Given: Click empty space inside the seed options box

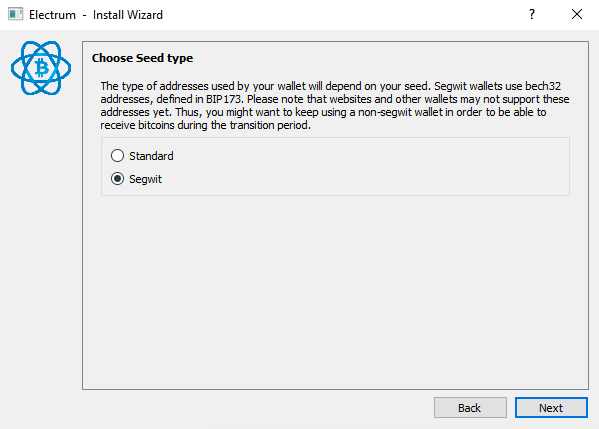Looking at the screenshot, I should [x=363, y=167].
